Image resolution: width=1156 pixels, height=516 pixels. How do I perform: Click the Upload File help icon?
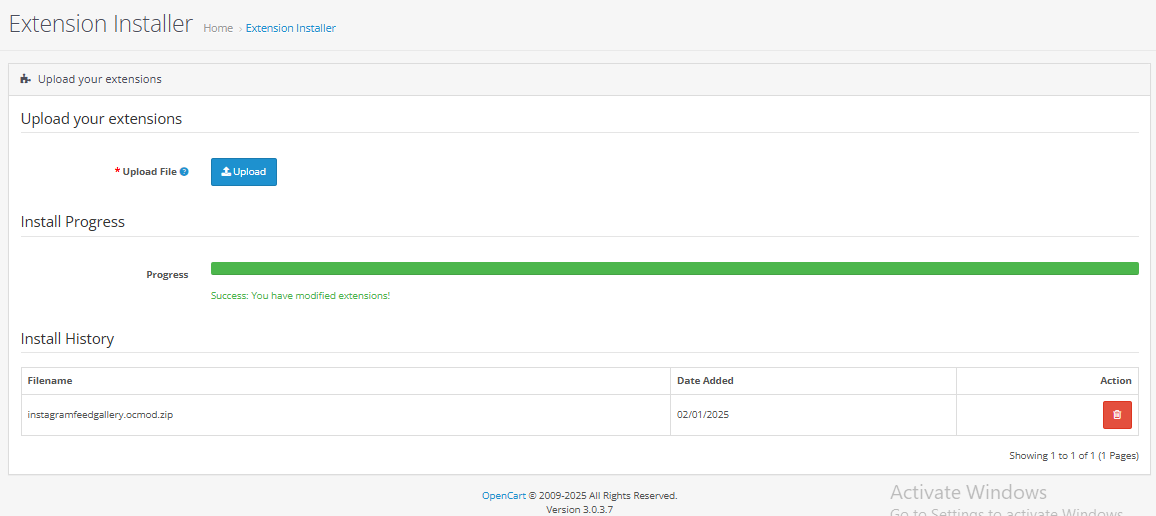[x=184, y=172]
